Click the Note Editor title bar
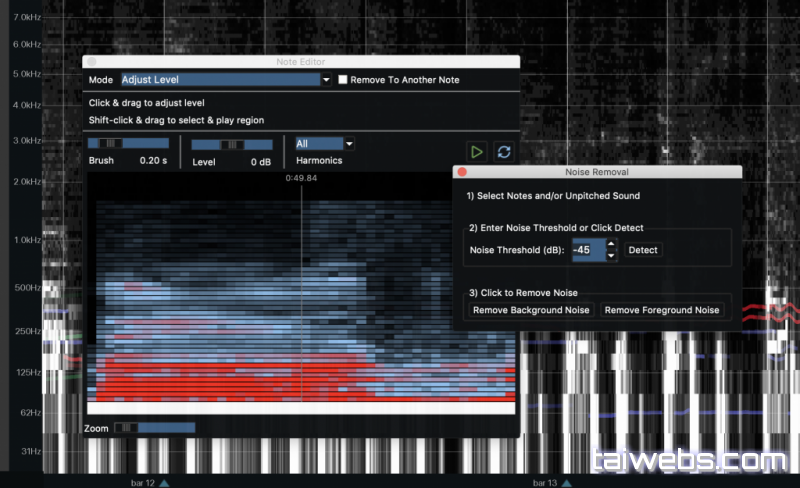The width and height of the screenshot is (800, 488). (x=300, y=62)
